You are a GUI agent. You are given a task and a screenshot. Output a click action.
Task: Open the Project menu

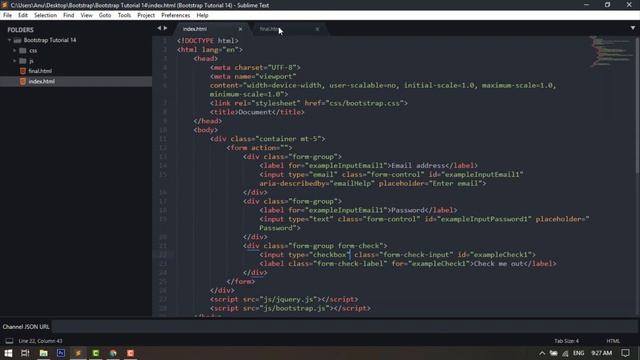(x=146, y=15)
